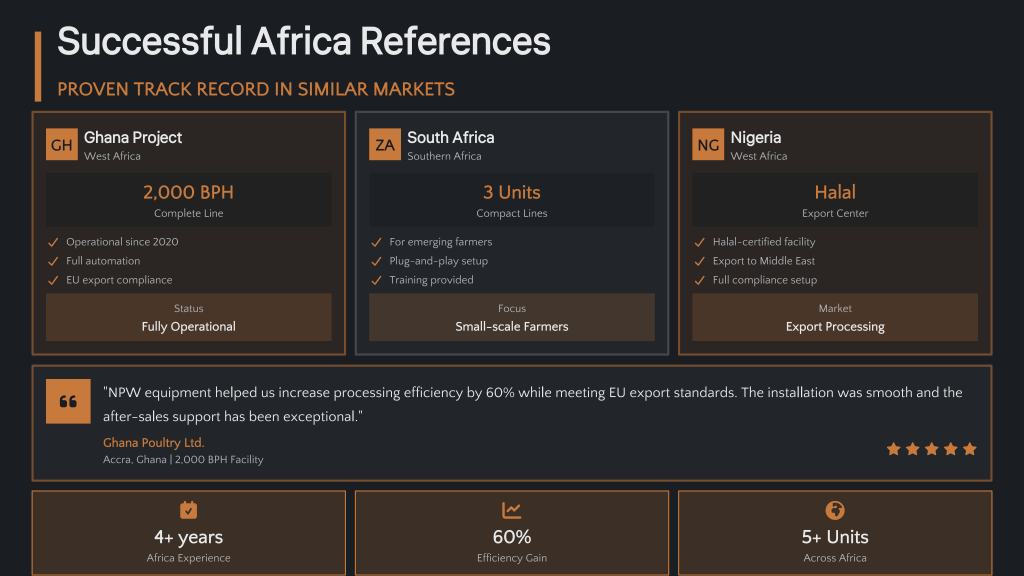Click the checkmark beside Halal-certified facility

tap(700, 242)
